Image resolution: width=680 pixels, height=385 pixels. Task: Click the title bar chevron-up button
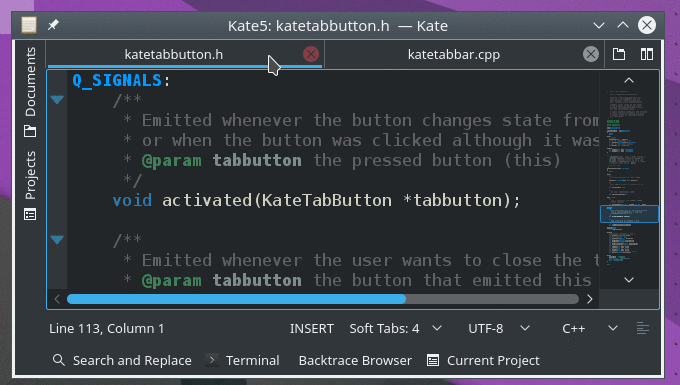(623, 25)
